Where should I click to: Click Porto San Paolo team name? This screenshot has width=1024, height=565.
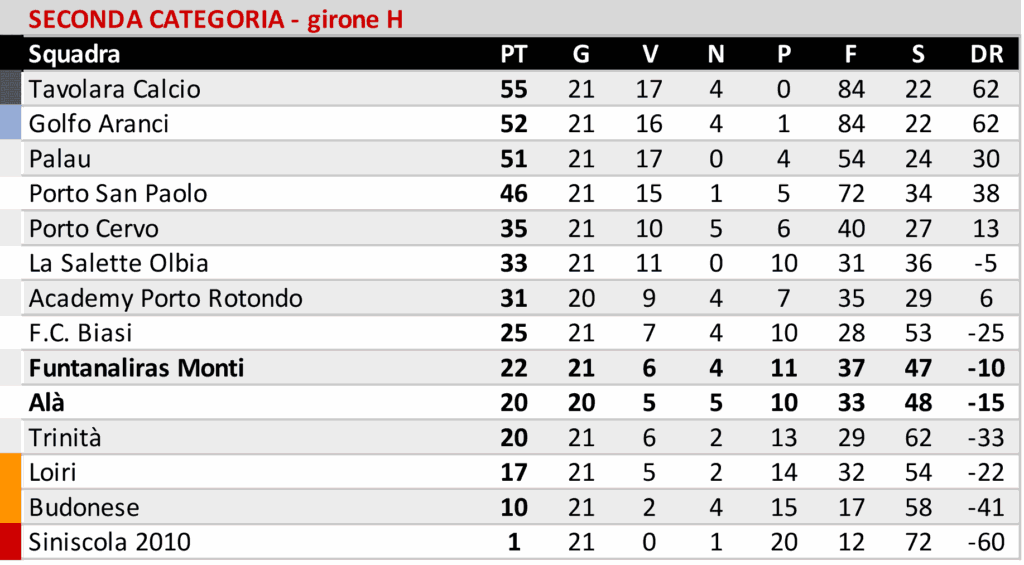pyautogui.click(x=118, y=194)
